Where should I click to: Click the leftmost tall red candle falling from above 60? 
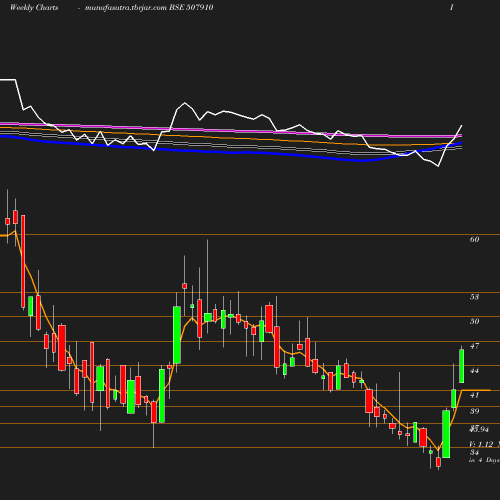click(23, 261)
